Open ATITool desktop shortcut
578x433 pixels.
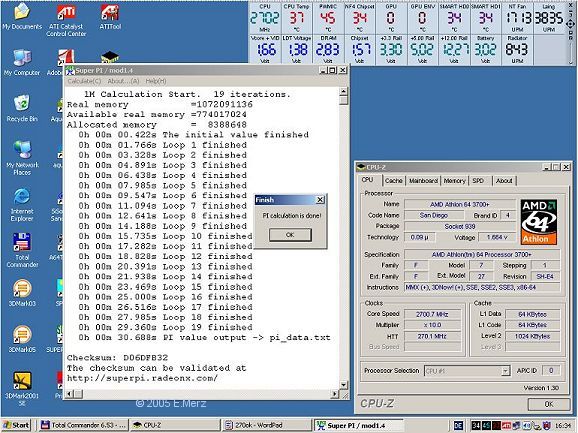tap(110, 17)
